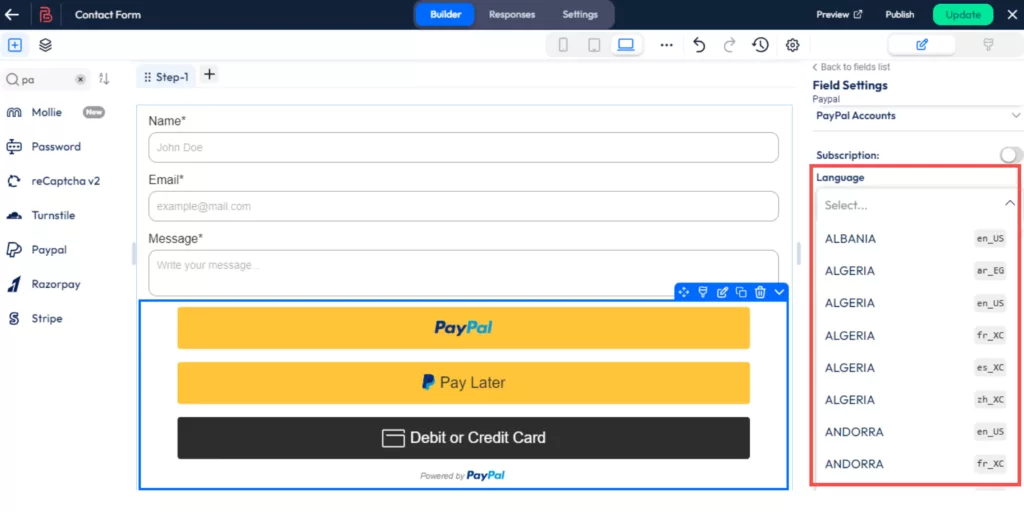Open the three-dot more options menu
Image resolution: width=1024 pixels, height=512 pixels.
(x=666, y=45)
